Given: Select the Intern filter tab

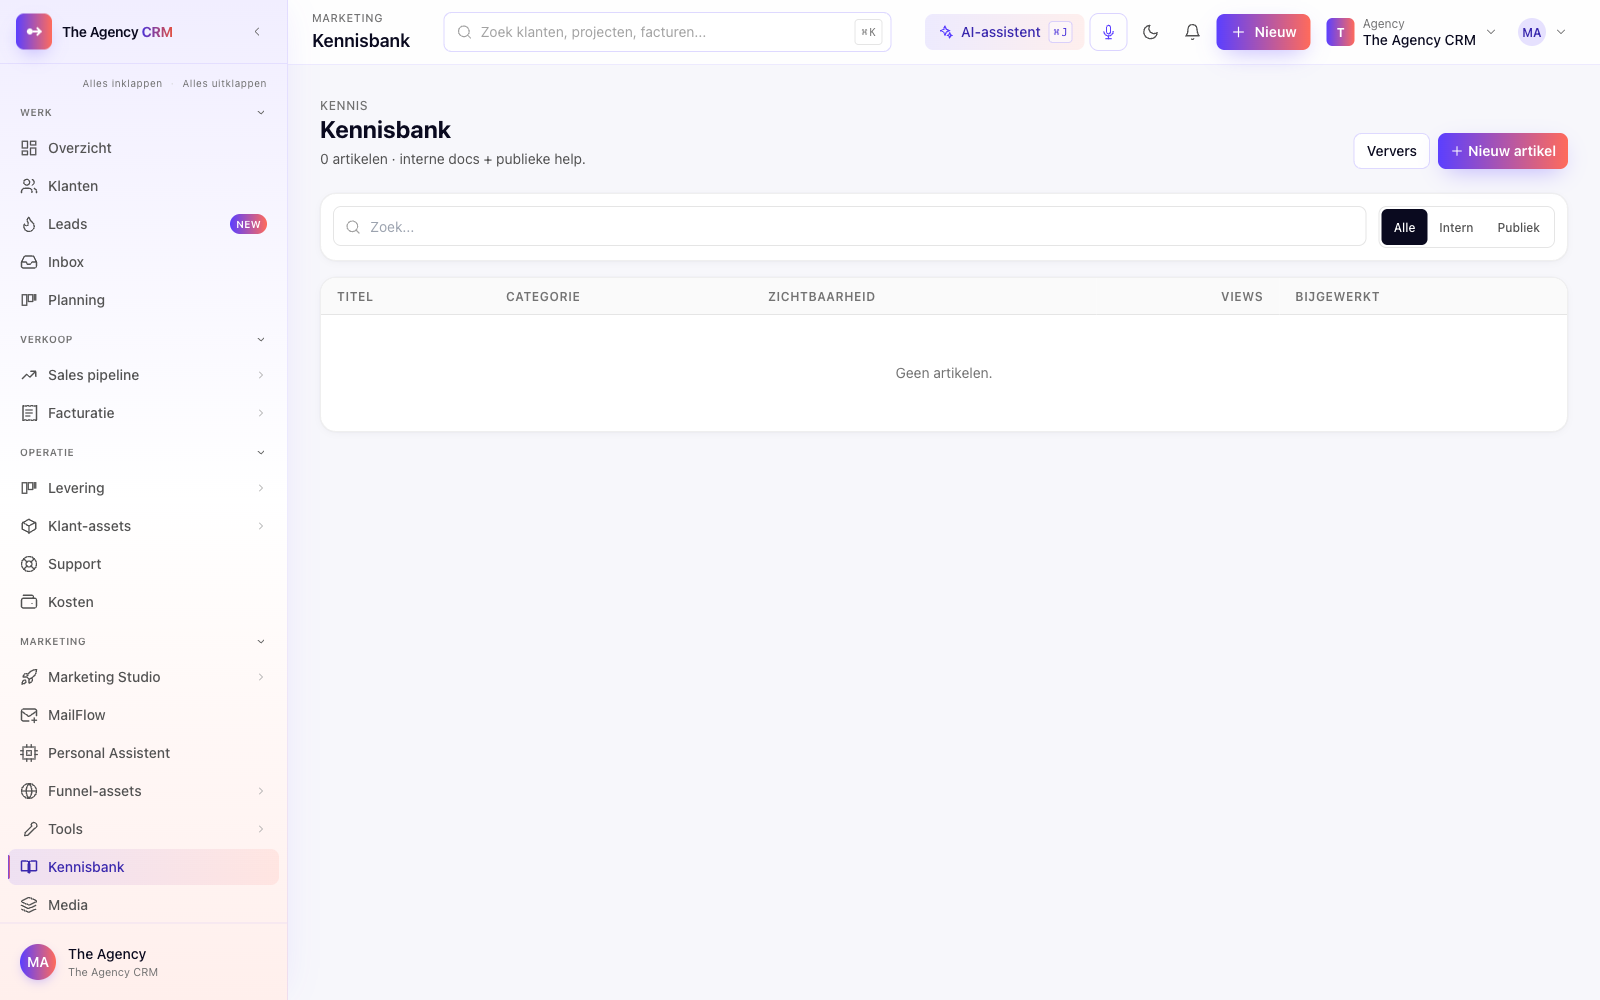Looking at the screenshot, I should (x=1456, y=227).
